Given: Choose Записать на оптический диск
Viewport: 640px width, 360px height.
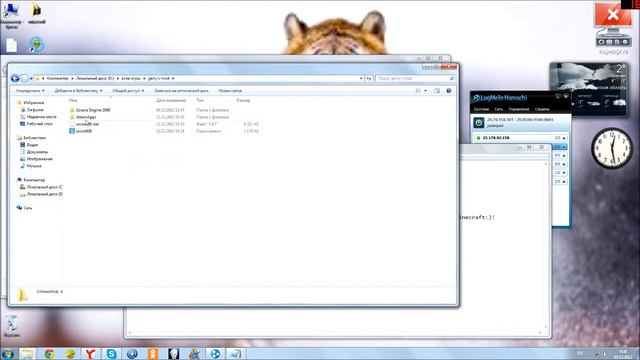Looking at the screenshot, I should tap(181, 91).
